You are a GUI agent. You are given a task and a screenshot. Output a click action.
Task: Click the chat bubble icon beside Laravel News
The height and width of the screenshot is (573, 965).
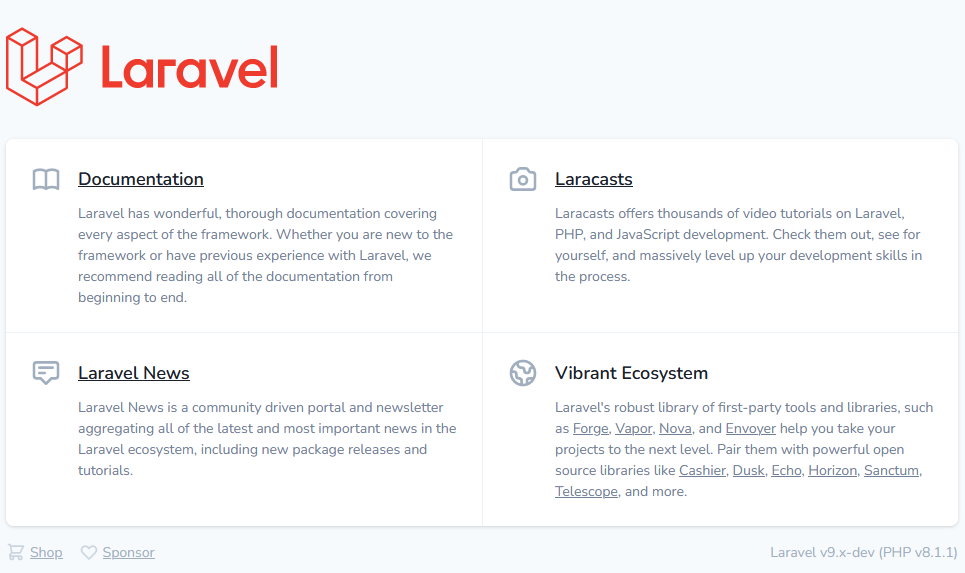[46, 373]
